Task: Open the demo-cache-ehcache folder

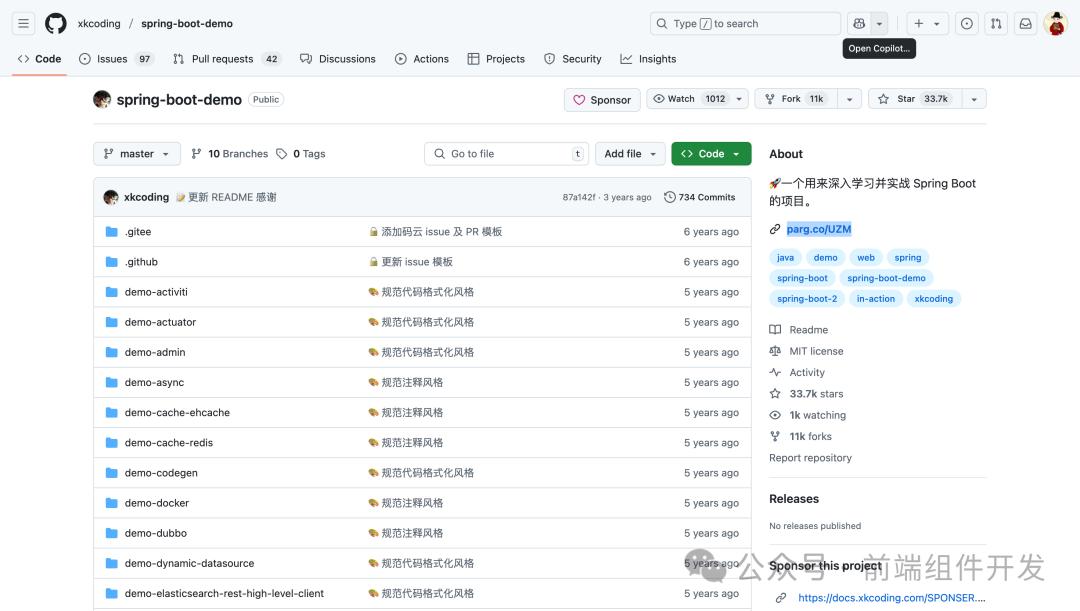Action: click(177, 413)
